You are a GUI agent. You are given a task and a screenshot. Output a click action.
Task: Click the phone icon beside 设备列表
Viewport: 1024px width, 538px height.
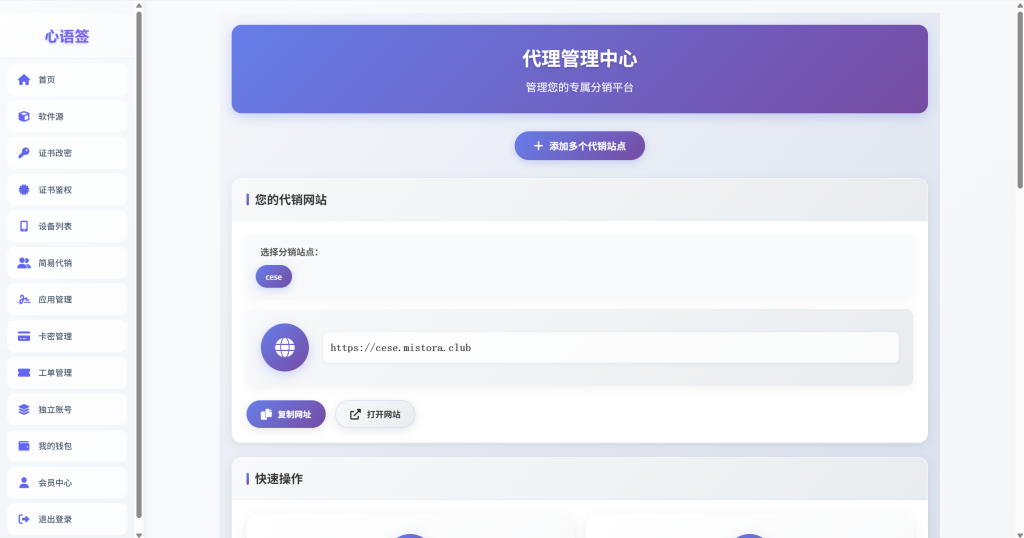[24, 226]
